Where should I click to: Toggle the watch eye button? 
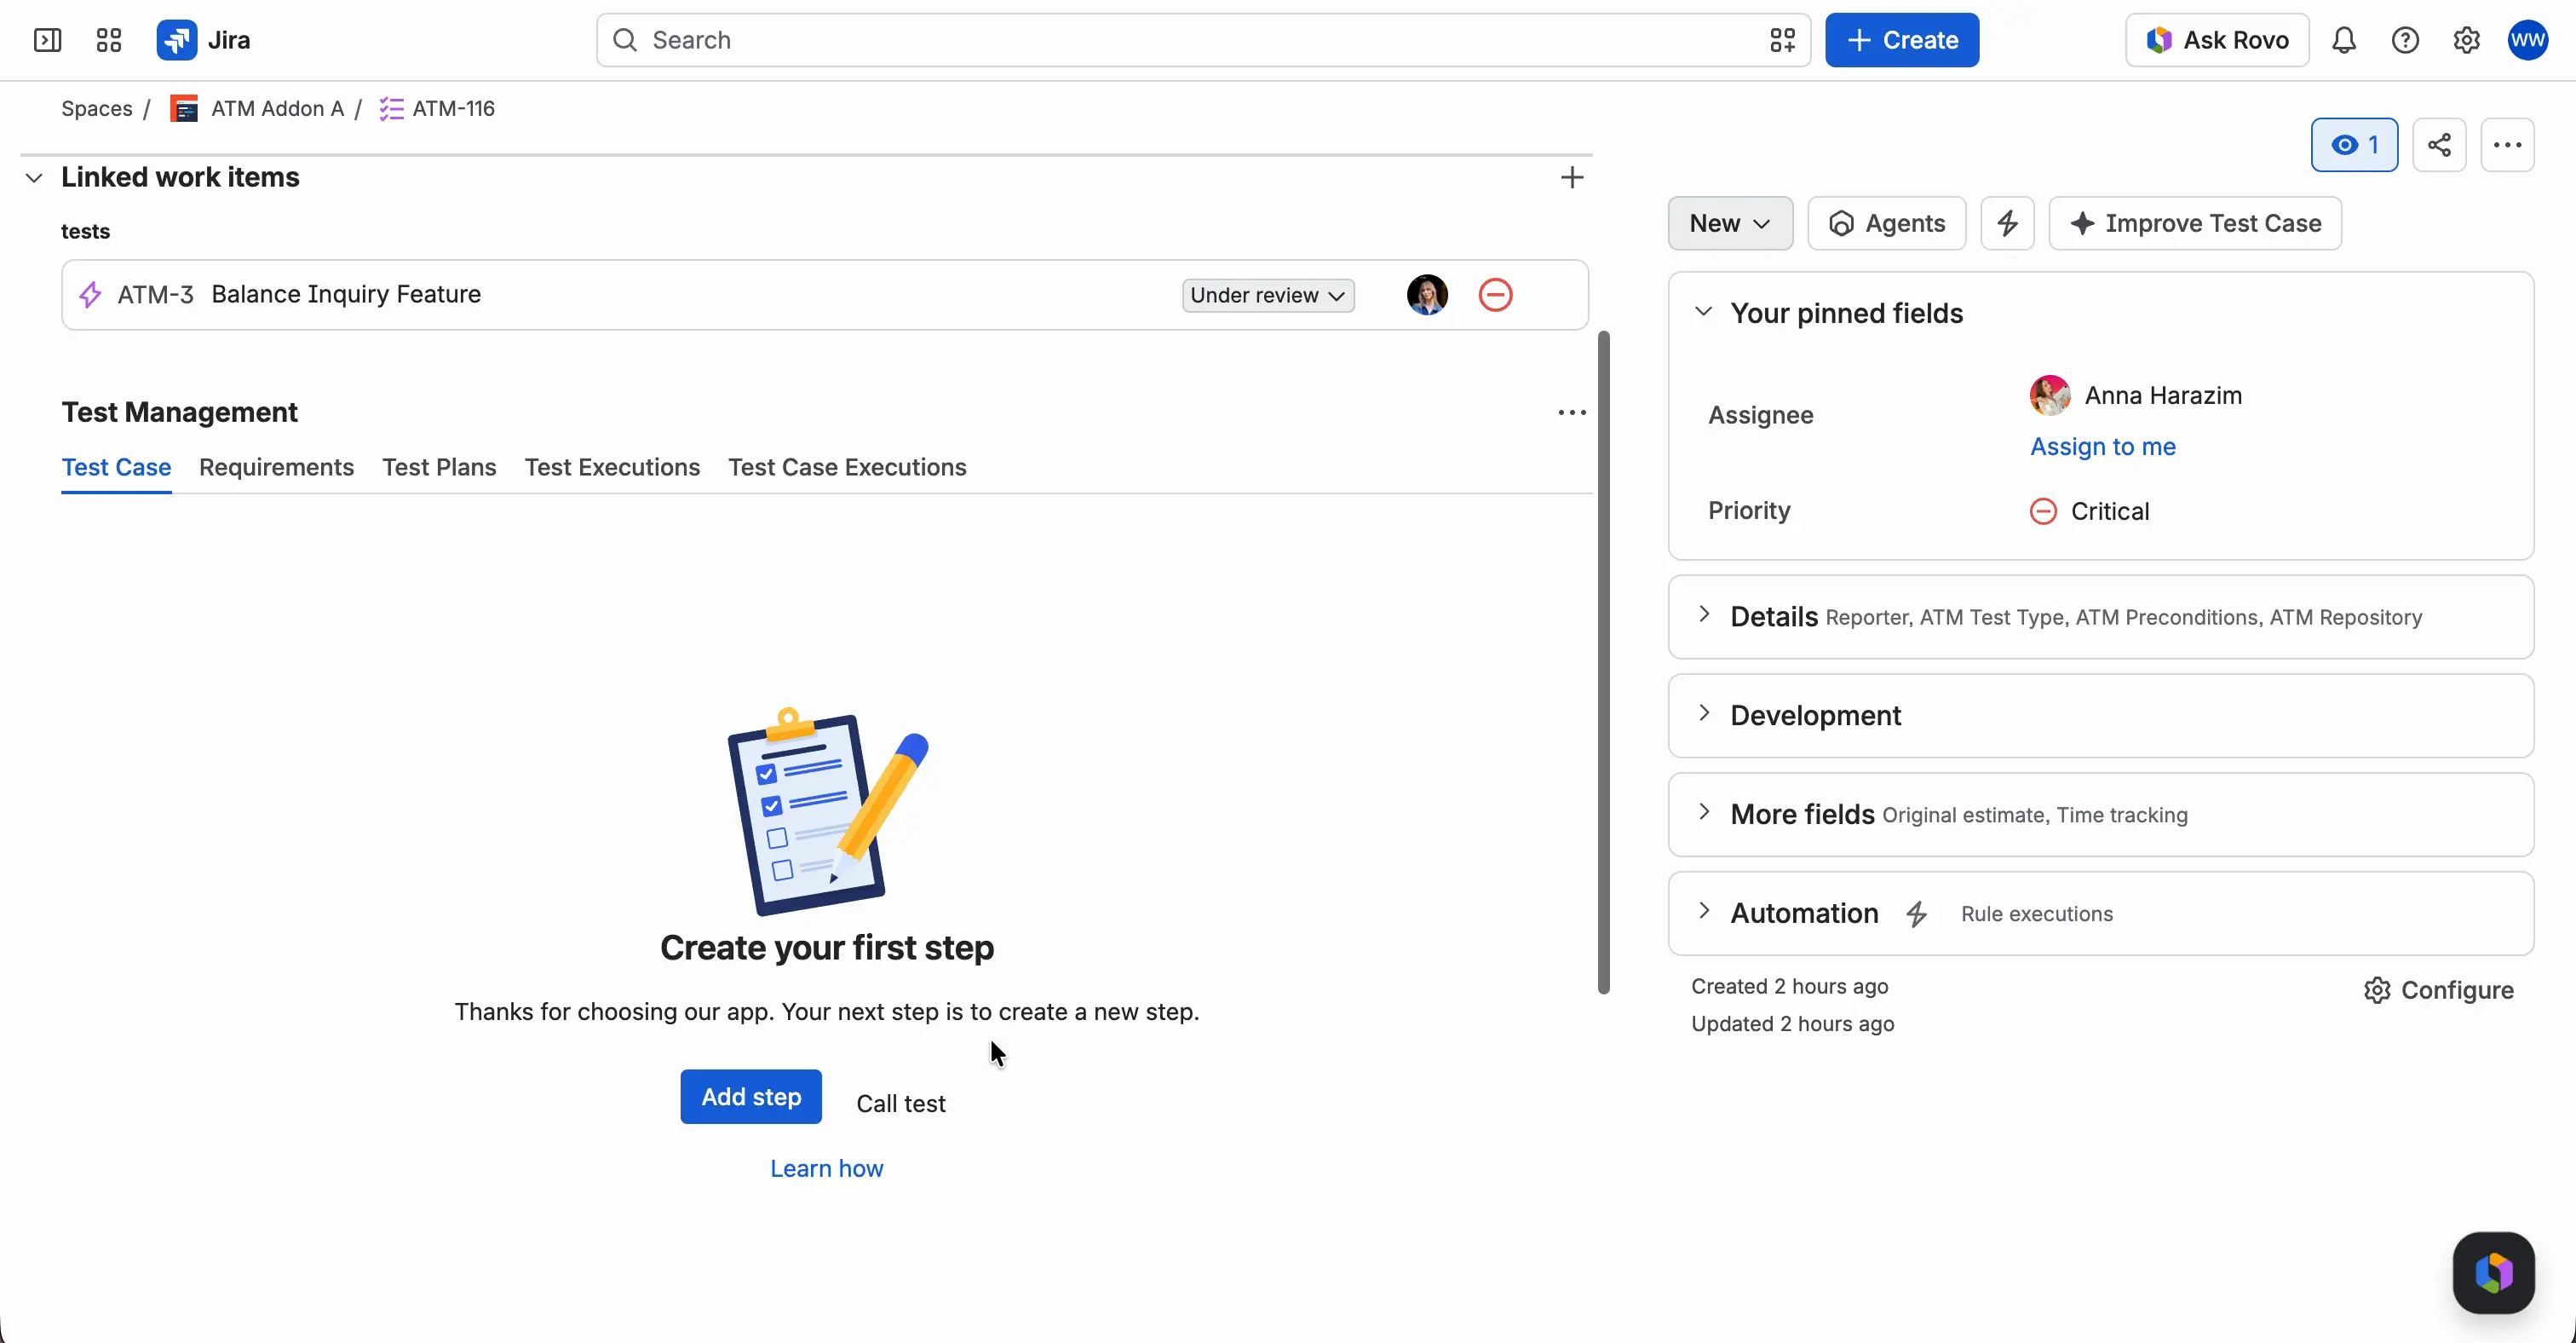(x=2354, y=145)
